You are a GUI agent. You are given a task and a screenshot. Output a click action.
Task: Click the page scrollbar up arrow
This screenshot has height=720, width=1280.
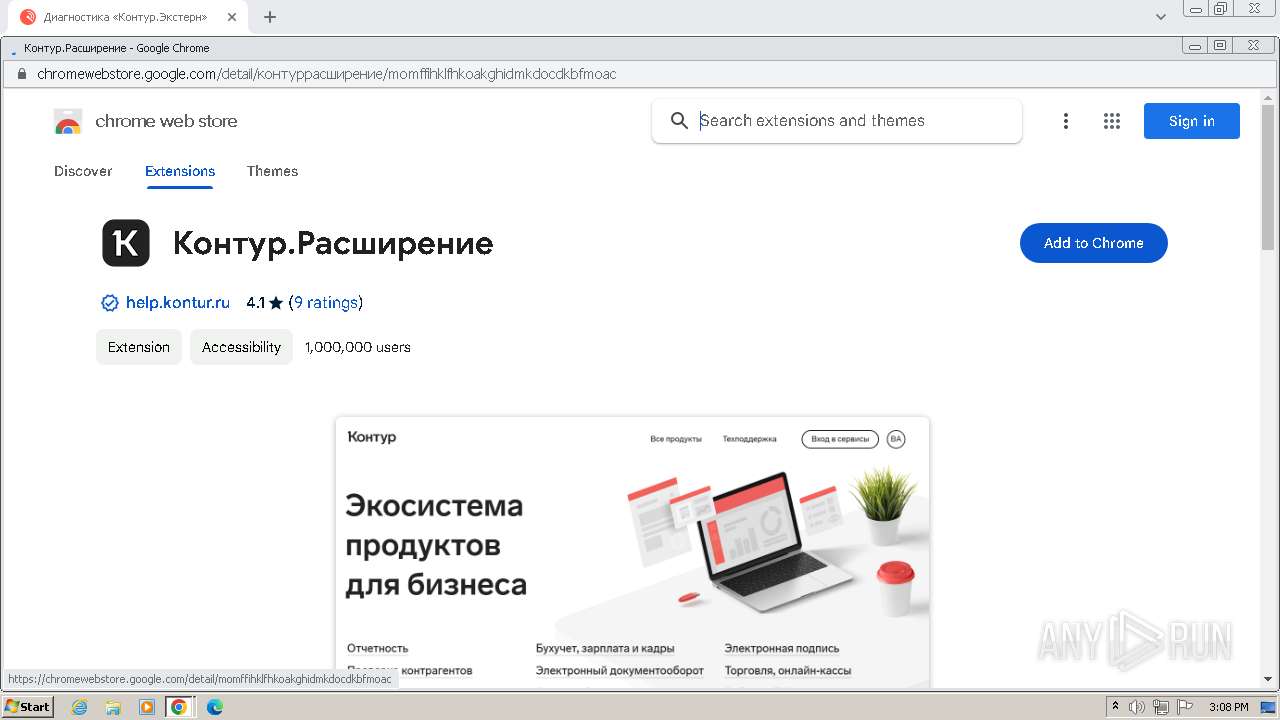tap(1269, 98)
